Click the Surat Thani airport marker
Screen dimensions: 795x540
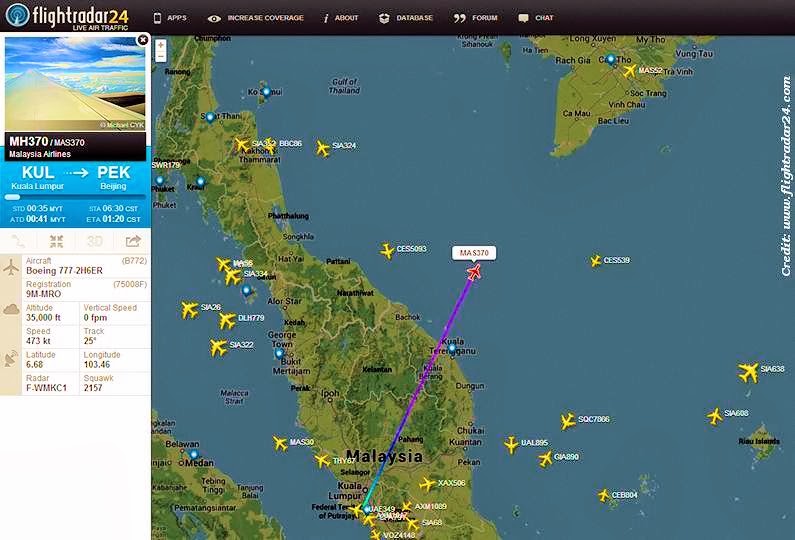coord(209,118)
